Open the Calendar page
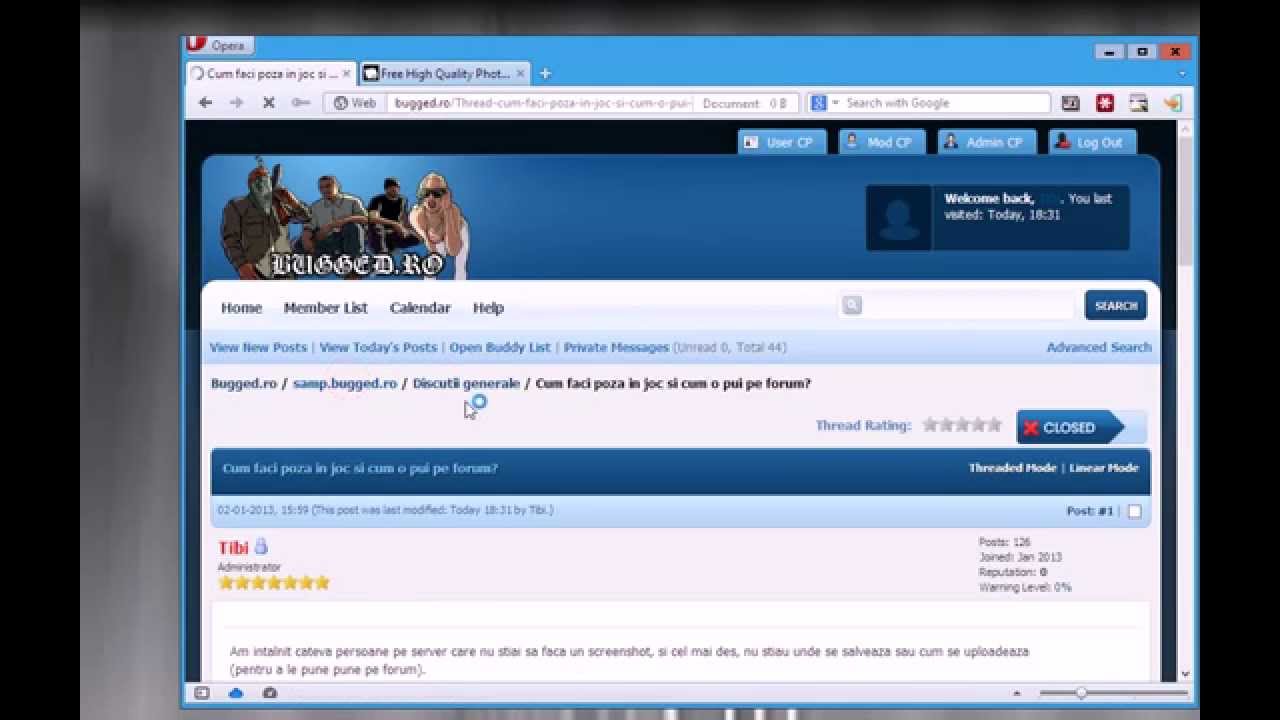1280x720 pixels. click(x=420, y=308)
